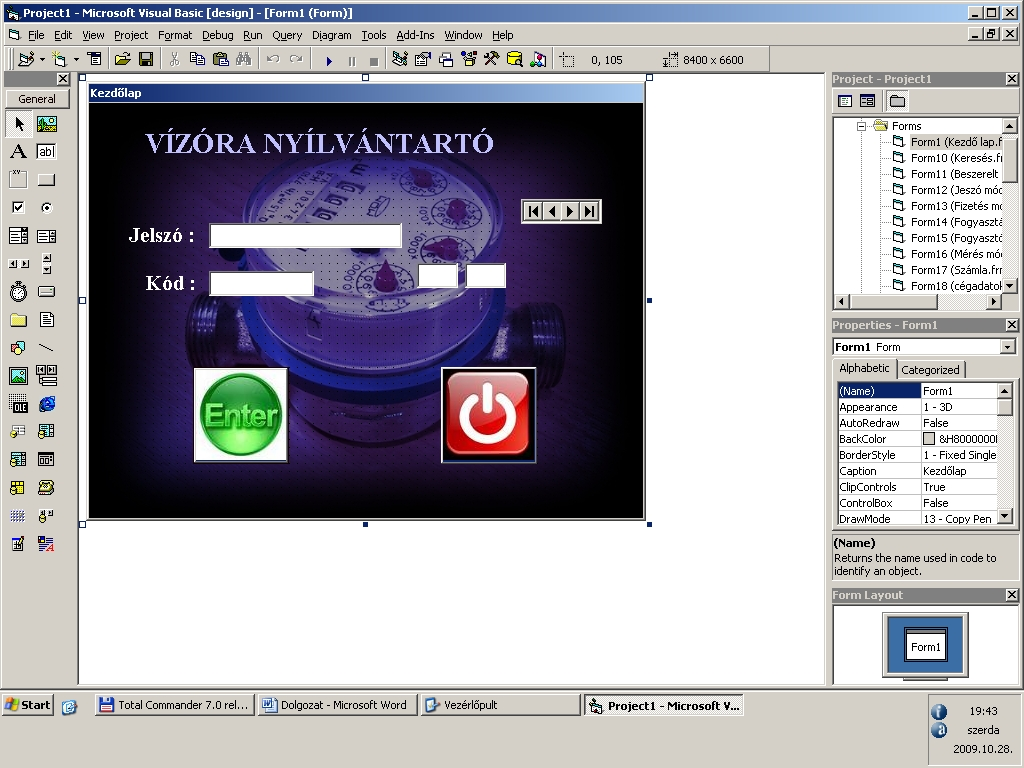Select the CheckBox control tool
The width and height of the screenshot is (1024, 768).
pyautogui.click(x=19, y=208)
